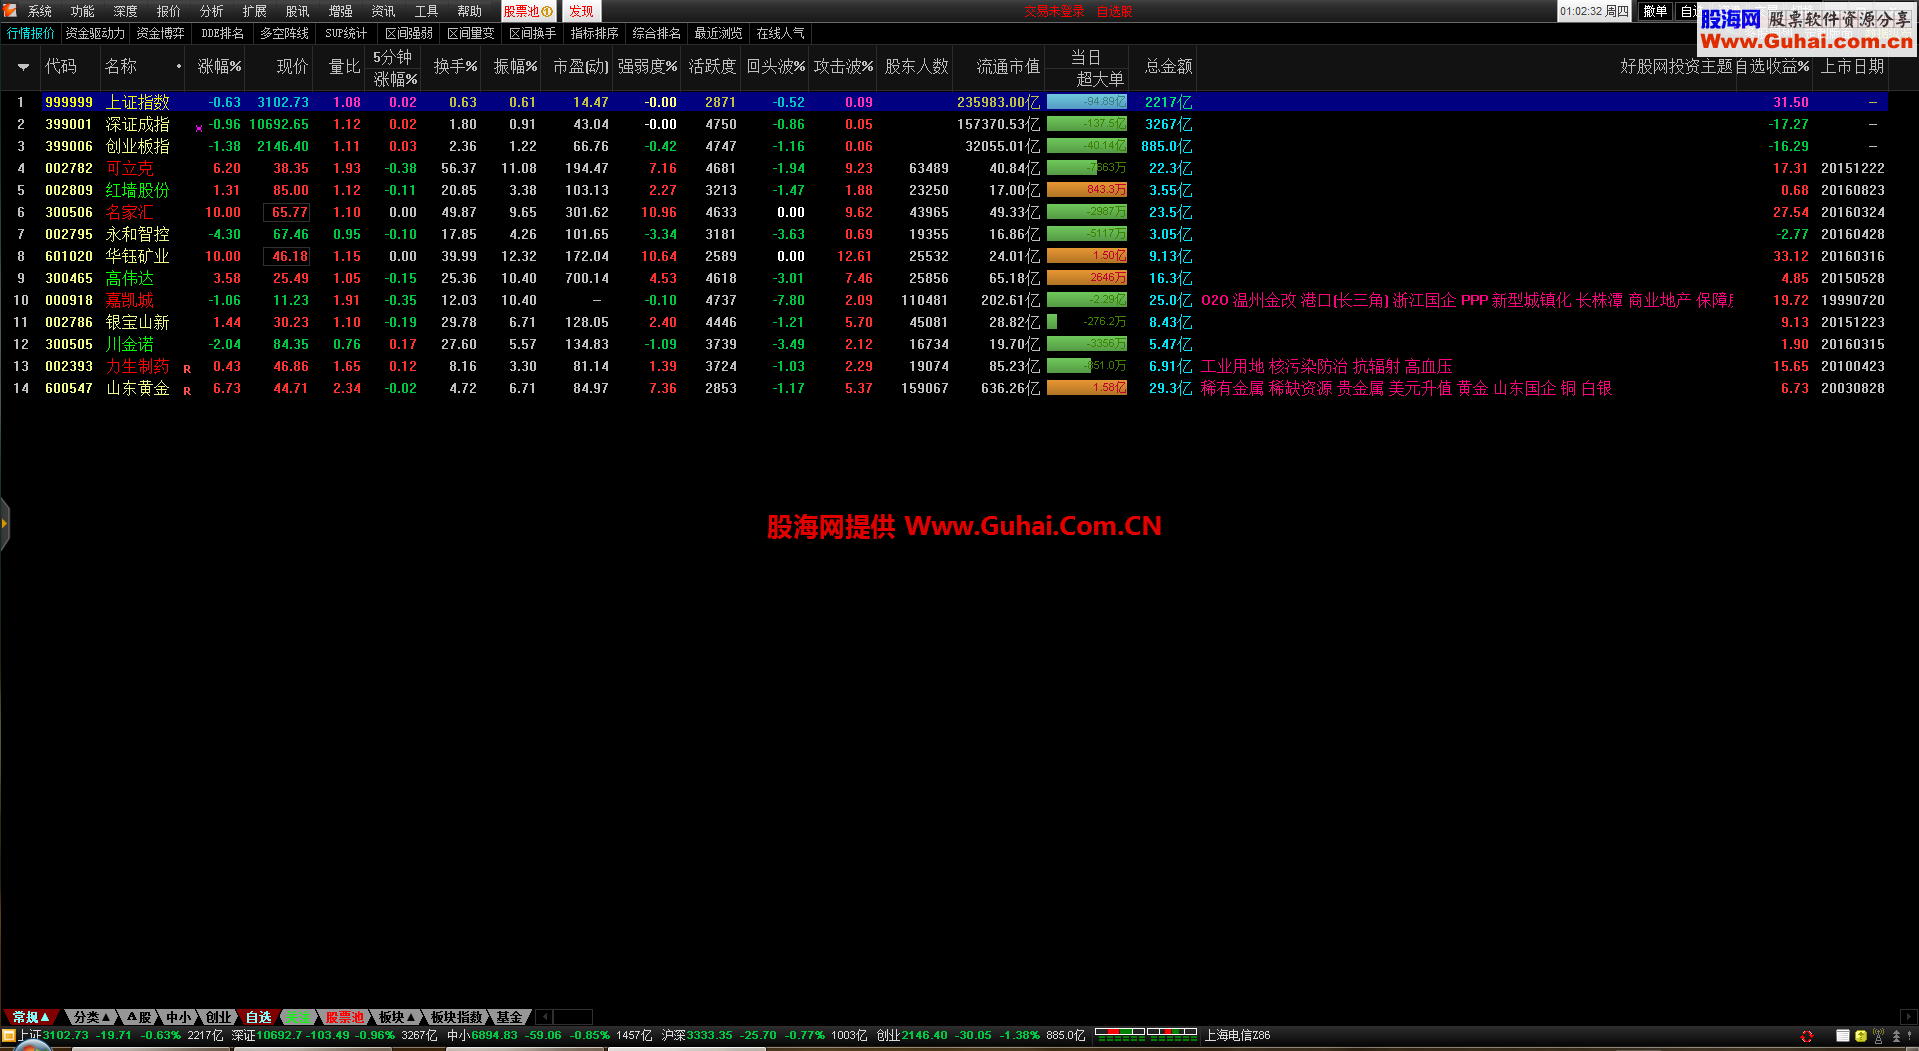This screenshot has height=1051, width=1919.
Task: Switch to the 指标排序 tab
Action: tap(595, 33)
